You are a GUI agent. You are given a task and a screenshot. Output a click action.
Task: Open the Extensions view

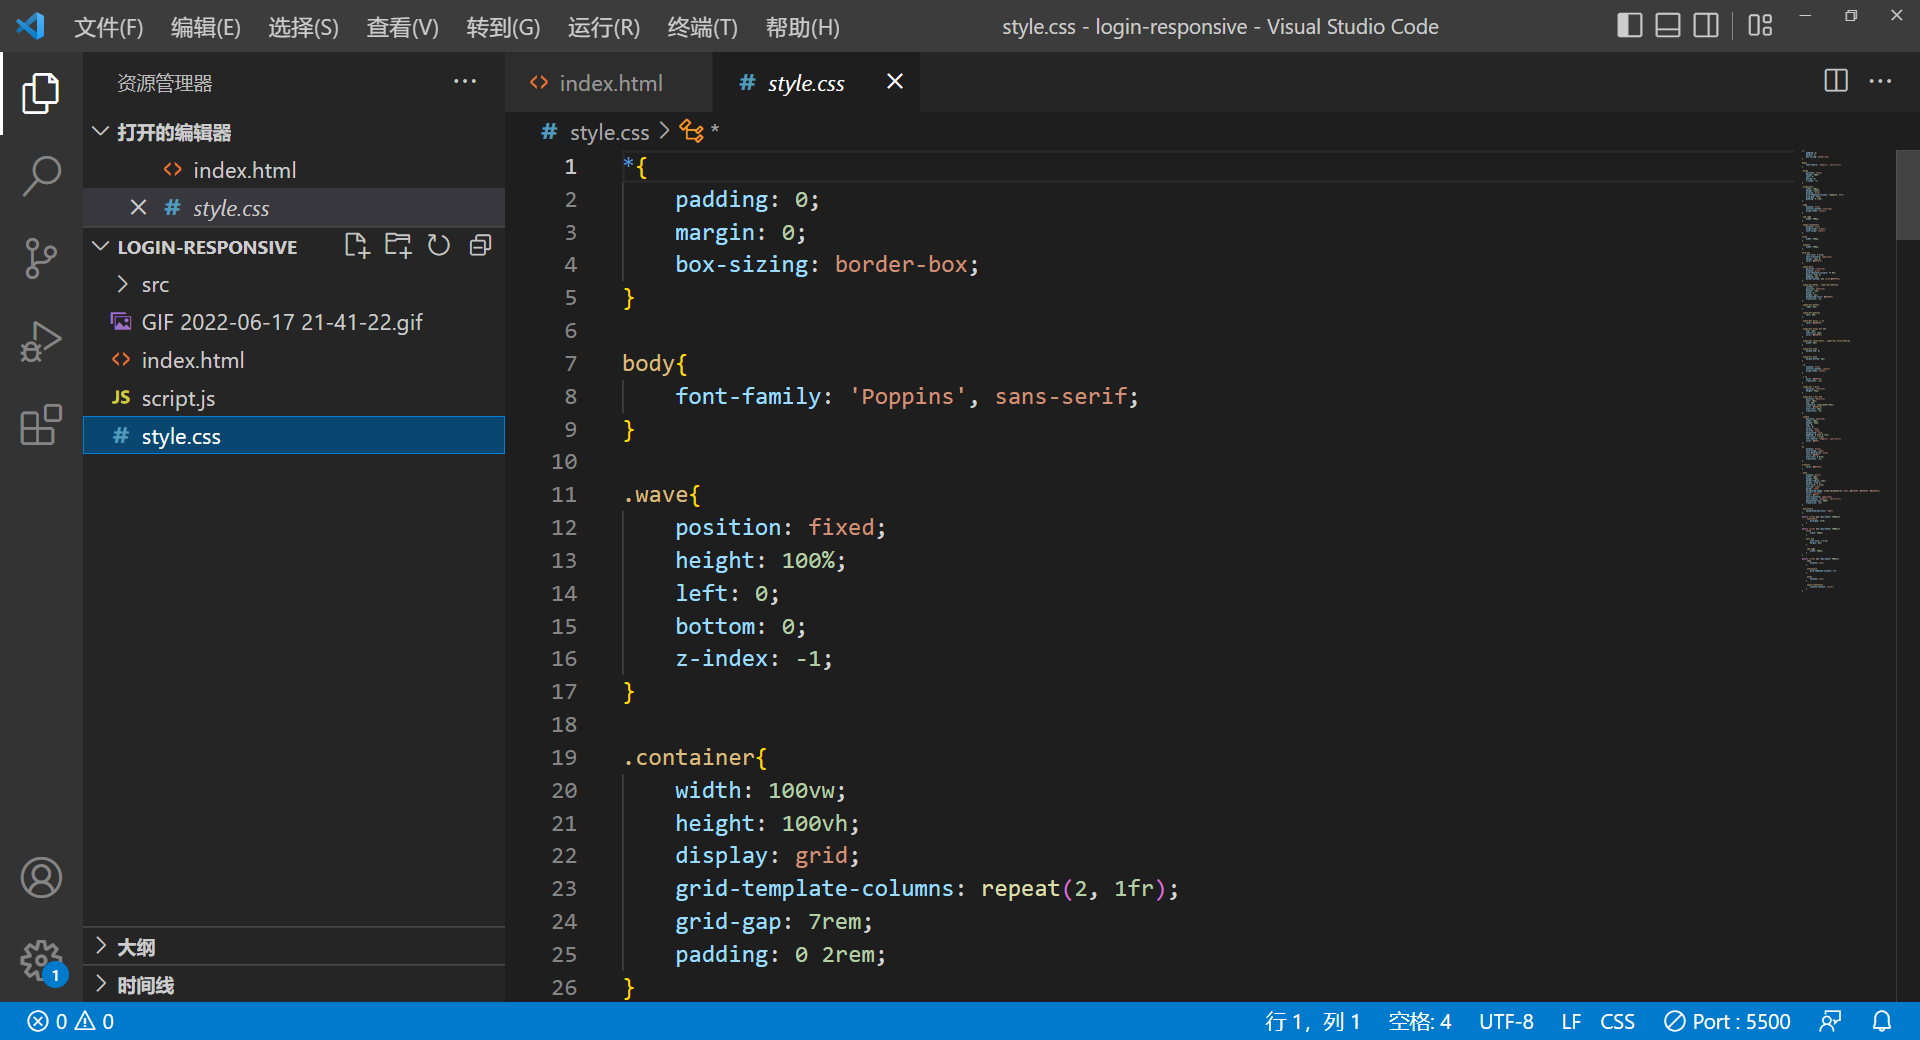[x=41, y=426]
